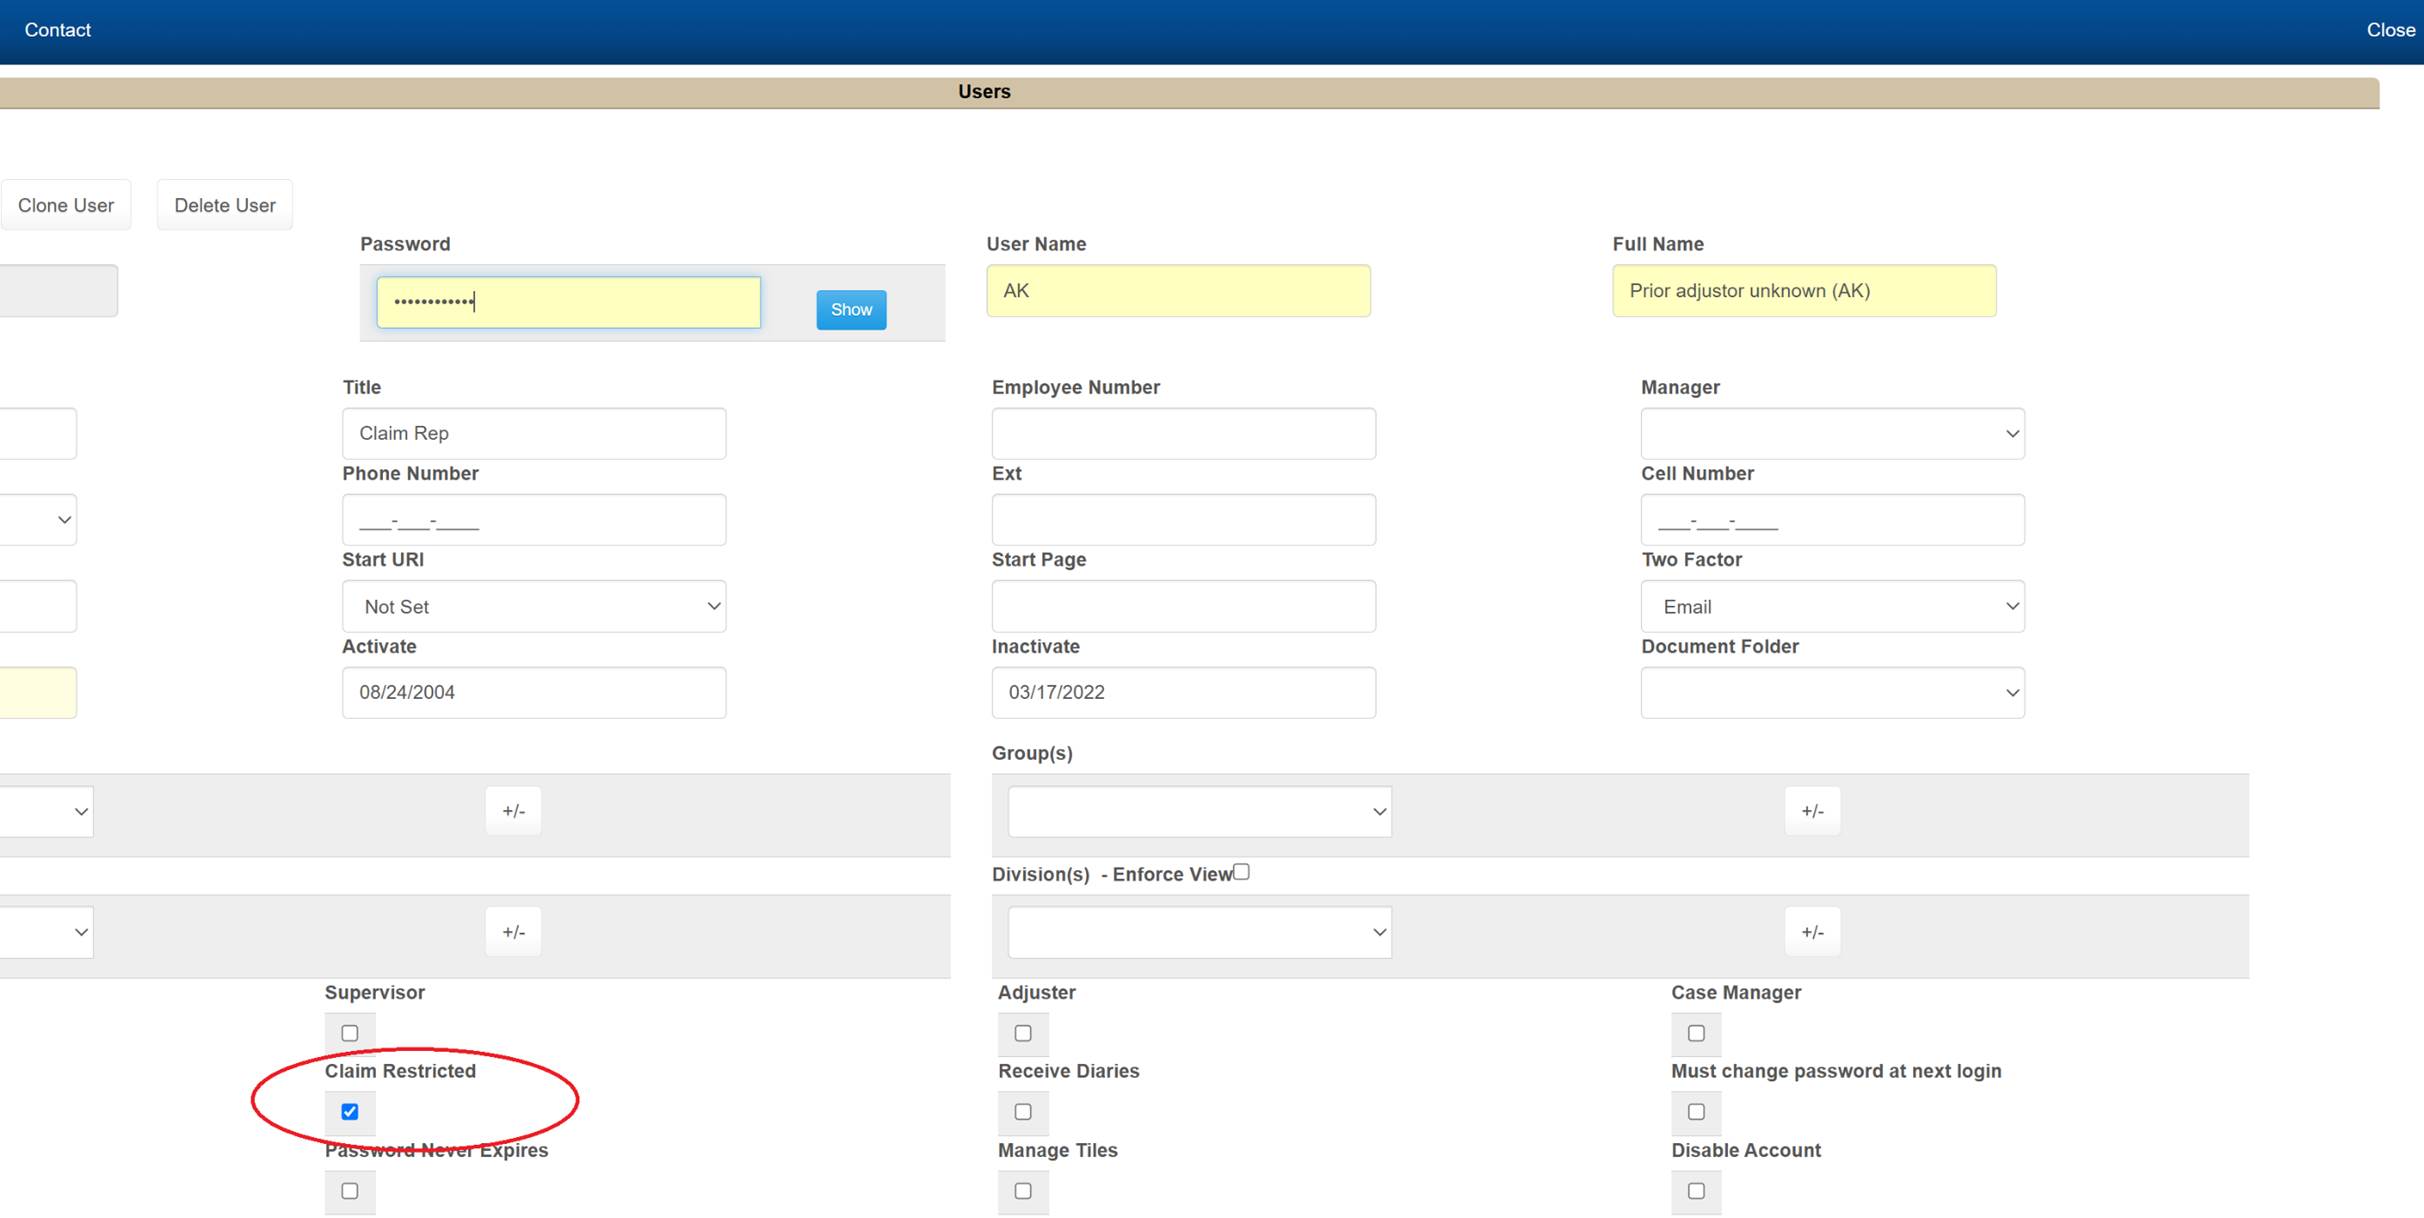Uncheck the Claim Restricted checkbox
The height and width of the screenshot is (1218, 2424).
350,1112
